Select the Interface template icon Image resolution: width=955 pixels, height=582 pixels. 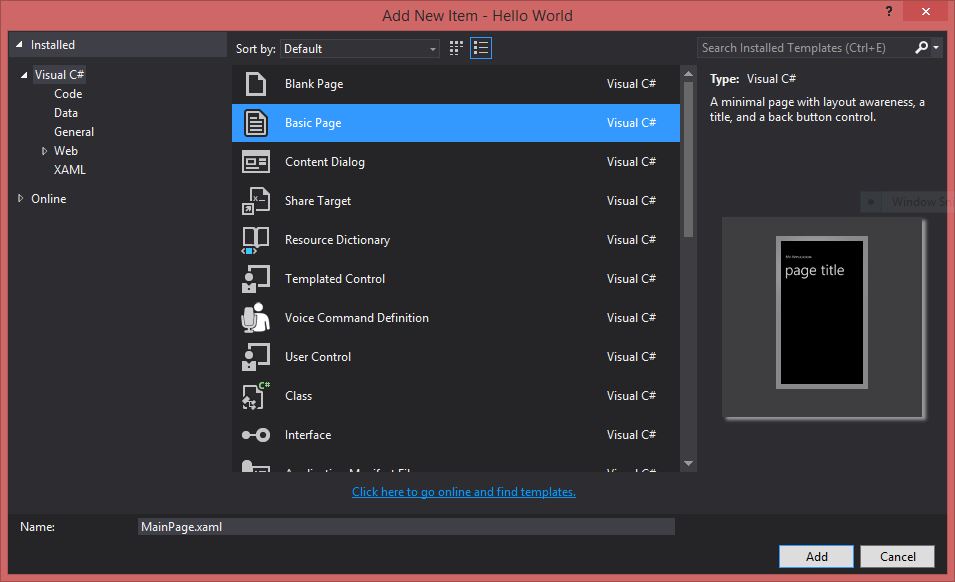(256, 435)
